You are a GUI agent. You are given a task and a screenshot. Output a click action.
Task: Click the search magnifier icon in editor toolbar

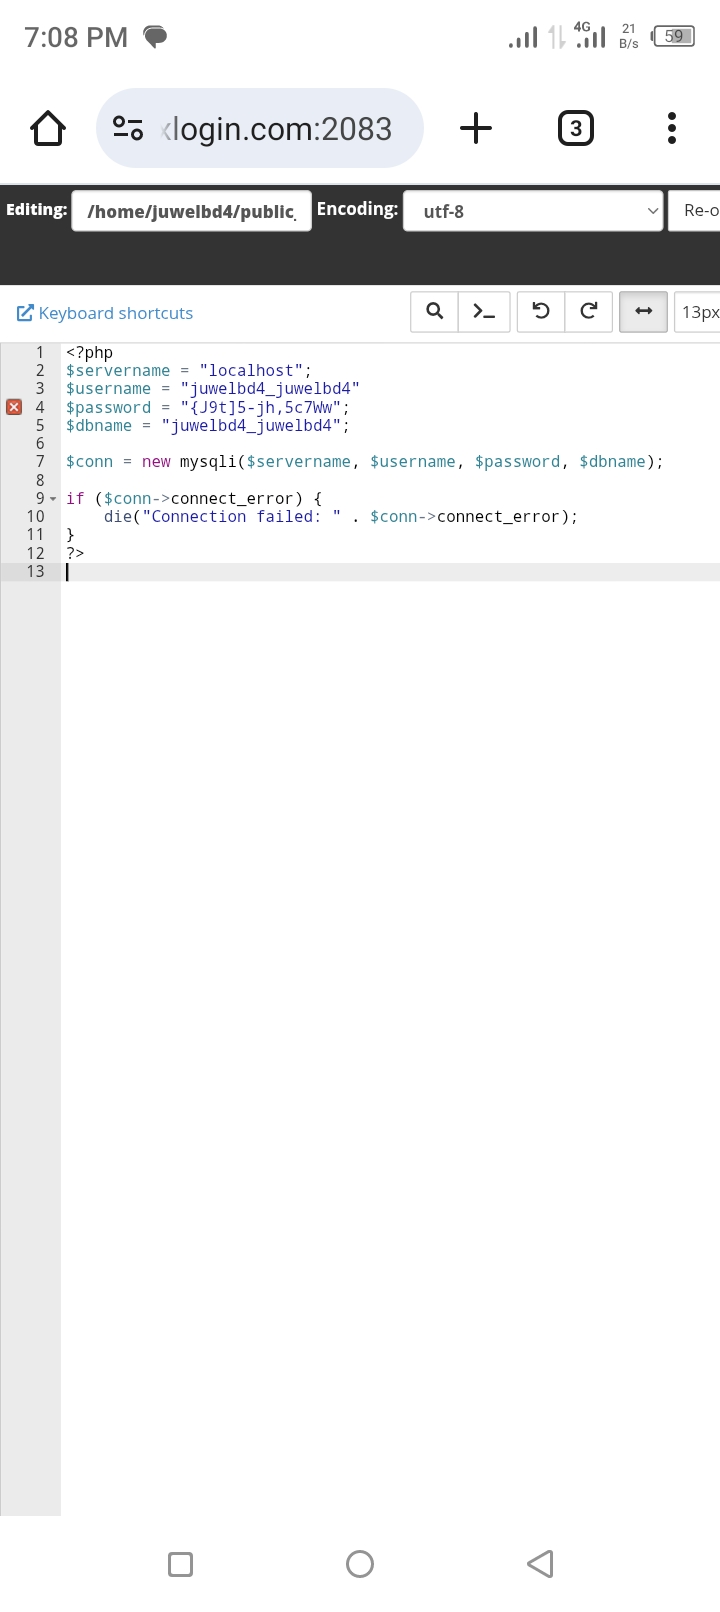434,311
